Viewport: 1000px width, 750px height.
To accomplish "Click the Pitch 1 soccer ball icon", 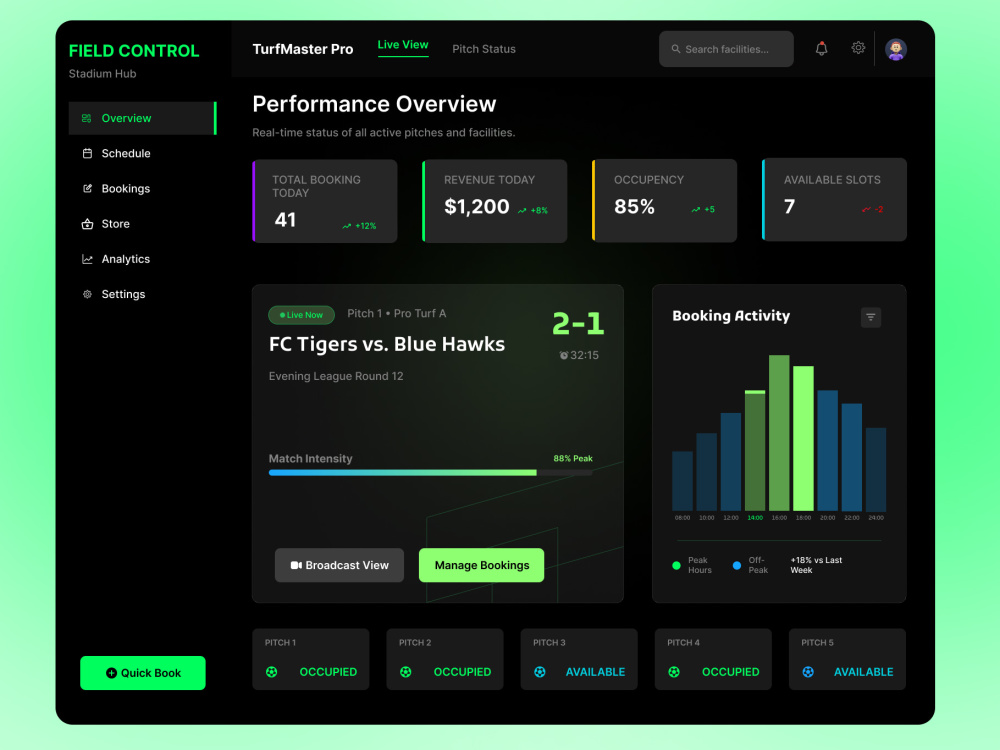I will pos(272,672).
